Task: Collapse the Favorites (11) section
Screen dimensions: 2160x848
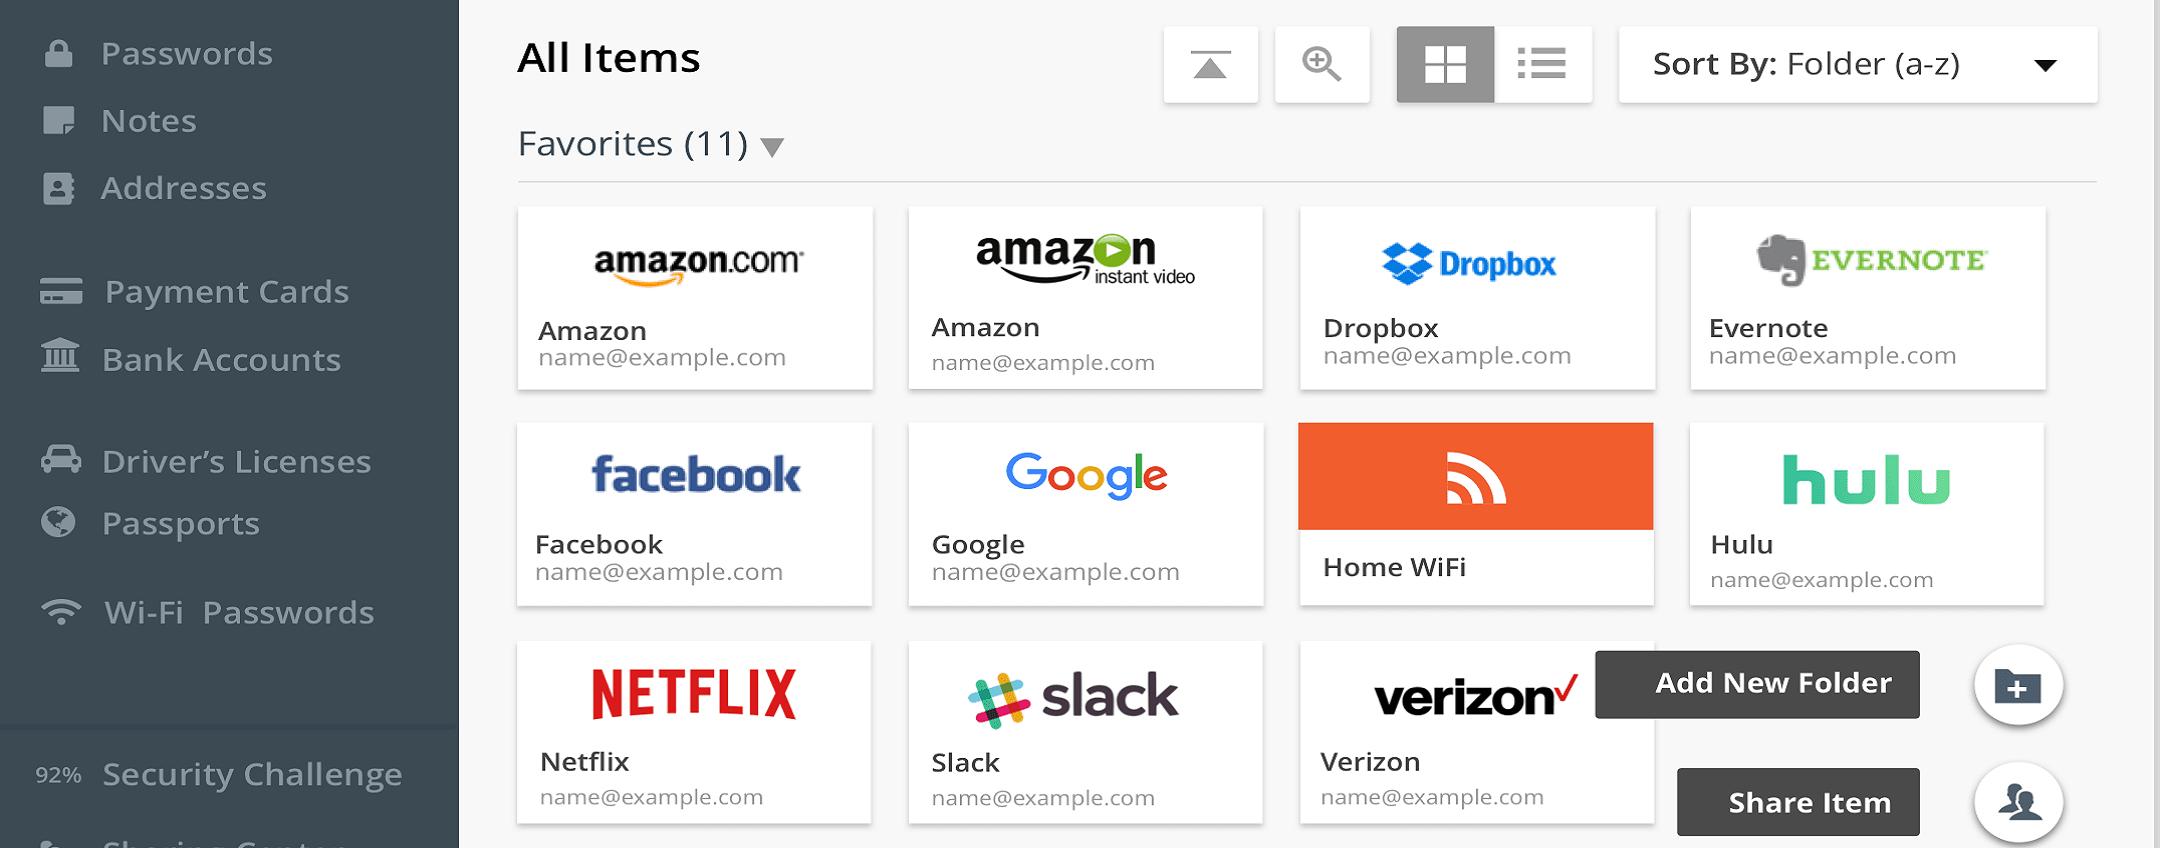Action: pyautogui.click(x=772, y=148)
